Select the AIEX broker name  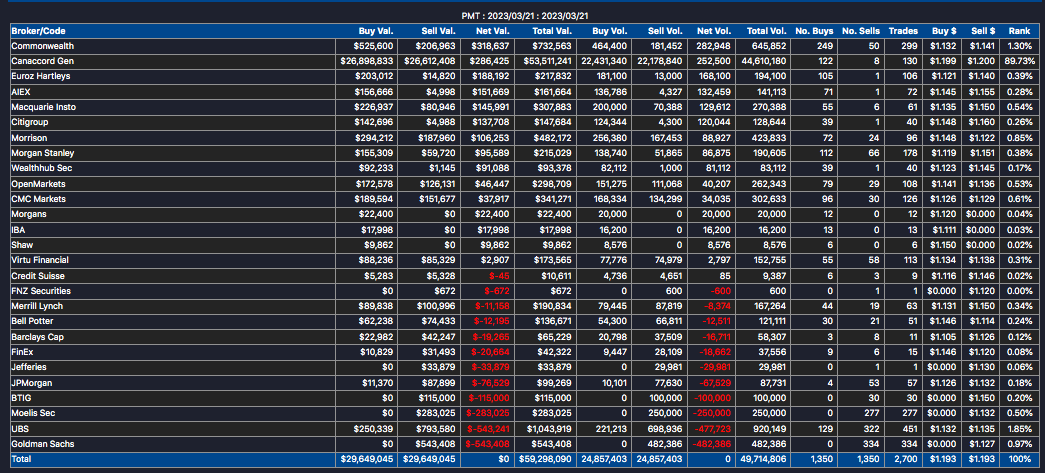(x=21, y=92)
